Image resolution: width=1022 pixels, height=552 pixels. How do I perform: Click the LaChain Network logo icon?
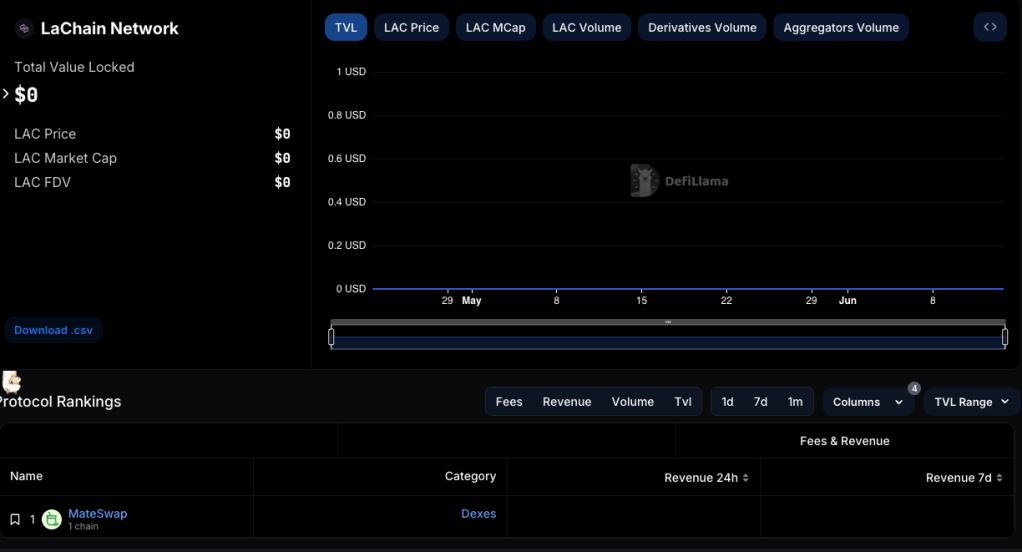tap(24, 29)
